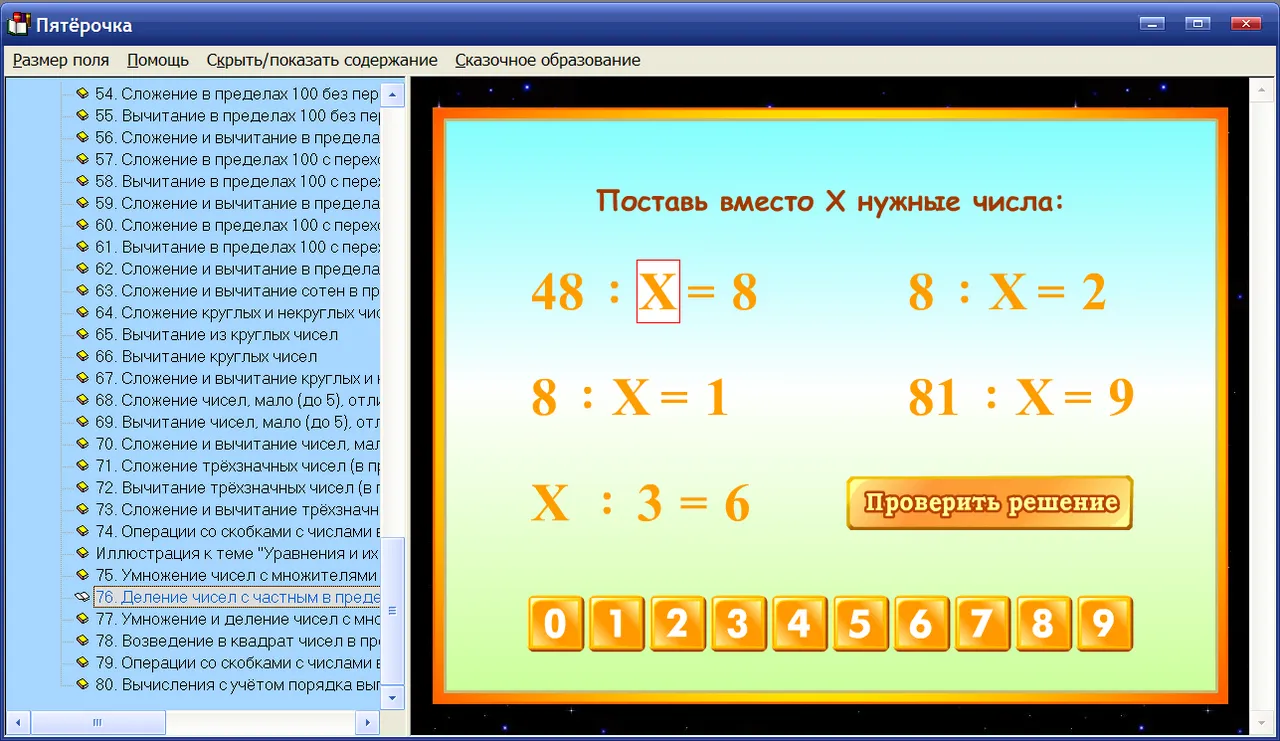This screenshot has width=1280, height=741.
Task: Click the digit 9 tile
Action: 1104,624
